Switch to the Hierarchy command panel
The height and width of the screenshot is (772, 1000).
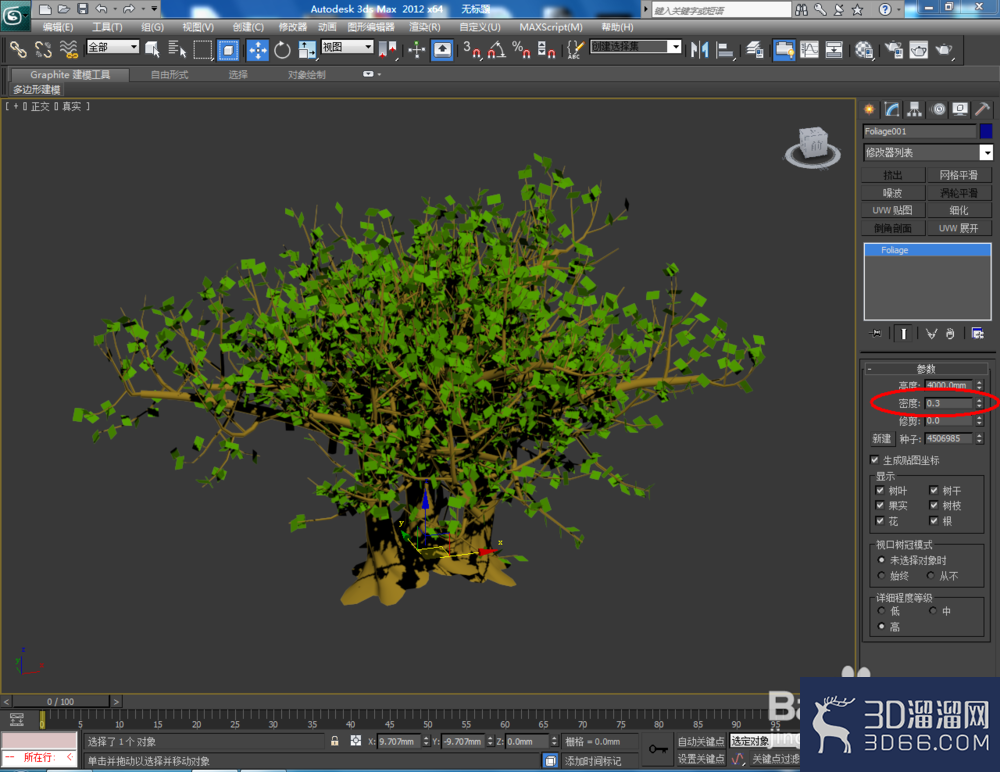[915, 109]
